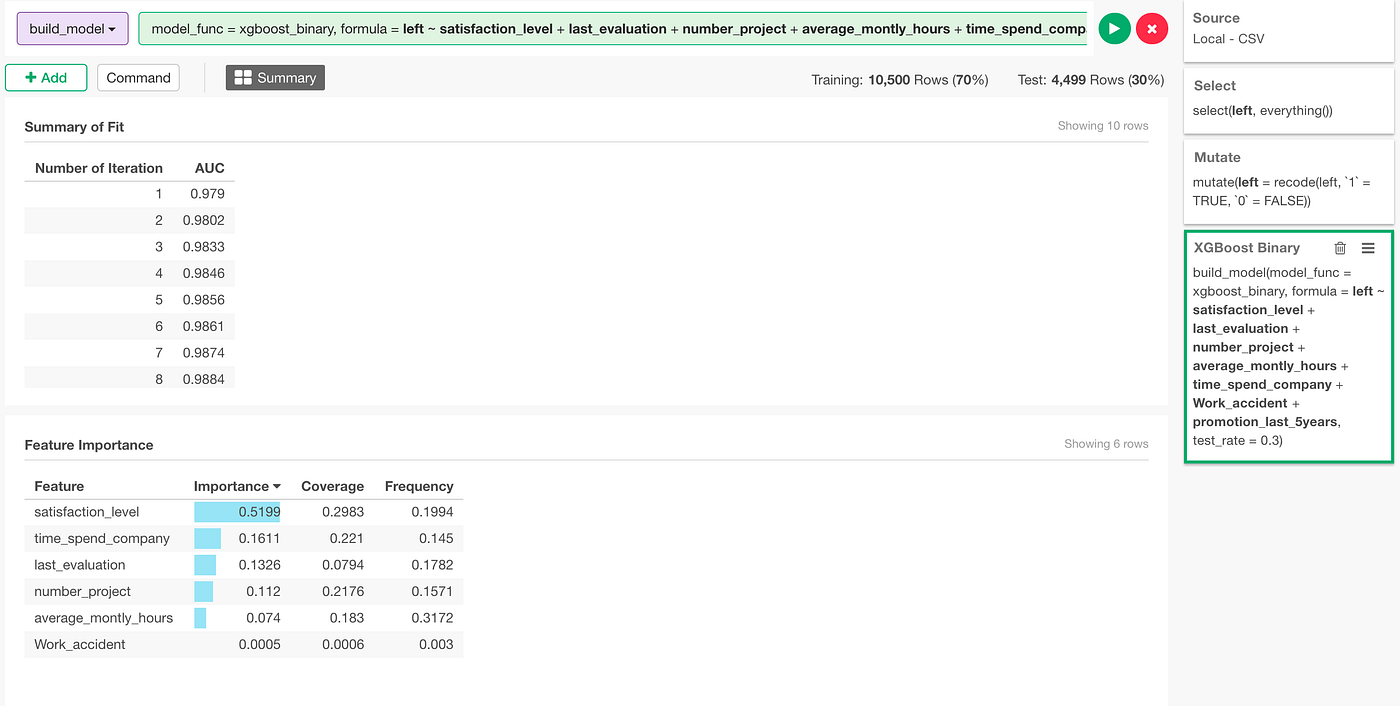Click the green plus icon on Add button
The image size is (1400, 706).
[x=32, y=77]
